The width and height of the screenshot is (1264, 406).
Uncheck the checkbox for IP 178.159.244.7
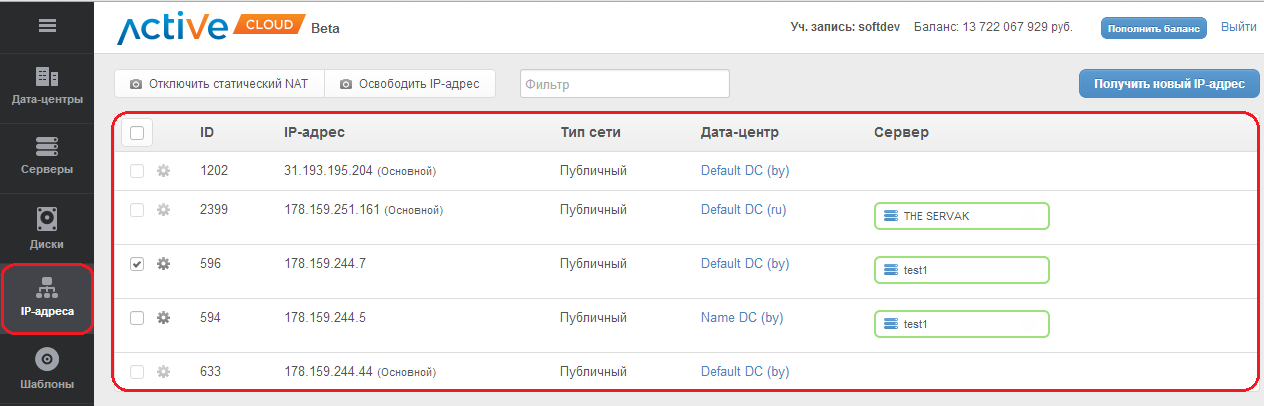137,264
